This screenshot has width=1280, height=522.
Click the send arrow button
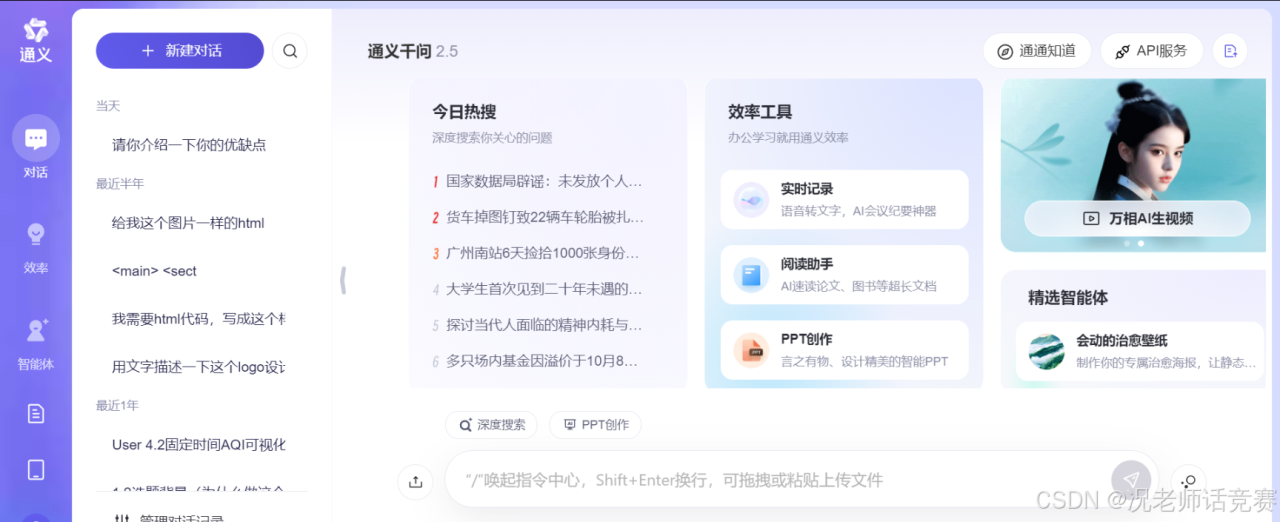1131,480
